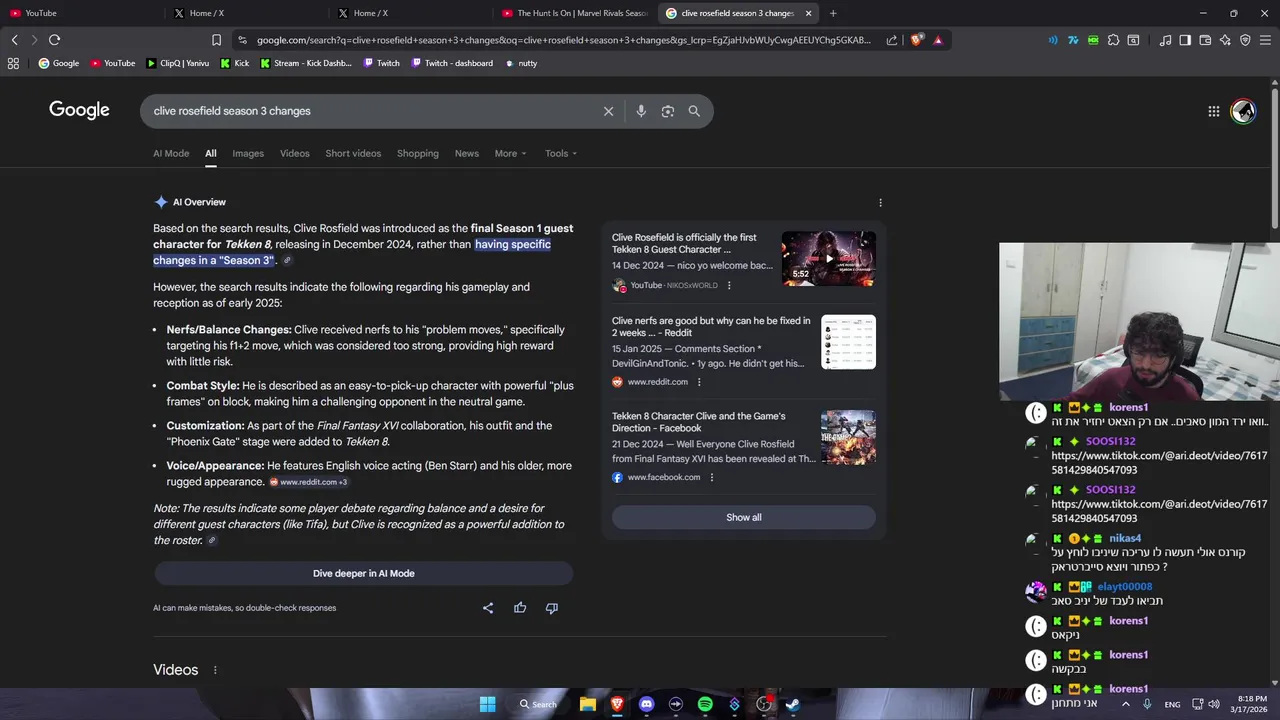This screenshot has height=720, width=1280.
Task: Open the Leo AI sparkle icon
Action: 1225,40
